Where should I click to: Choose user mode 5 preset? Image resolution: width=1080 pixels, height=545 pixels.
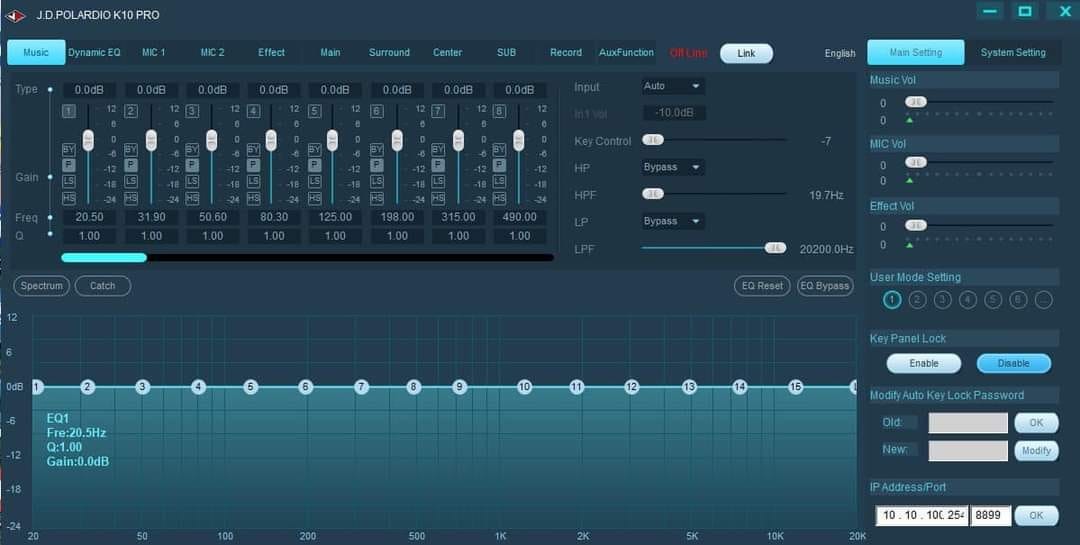(993, 300)
